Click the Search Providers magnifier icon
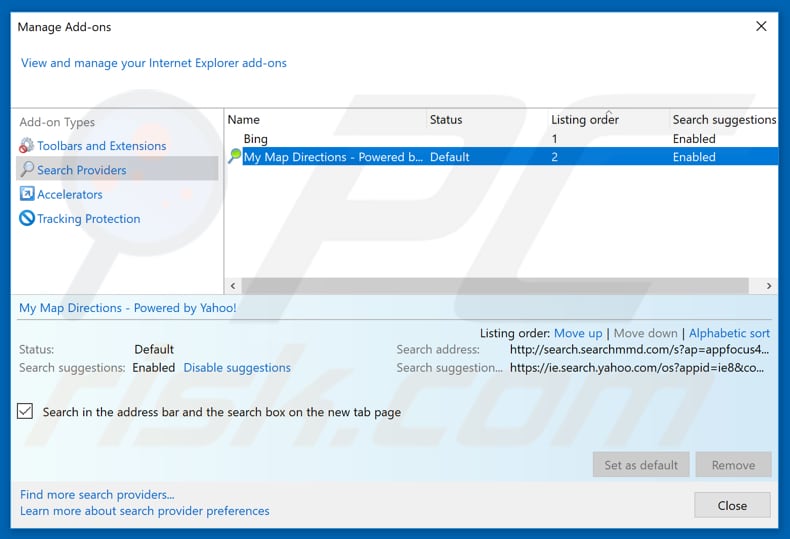The image size is (790, 539). tap(27, 169)
